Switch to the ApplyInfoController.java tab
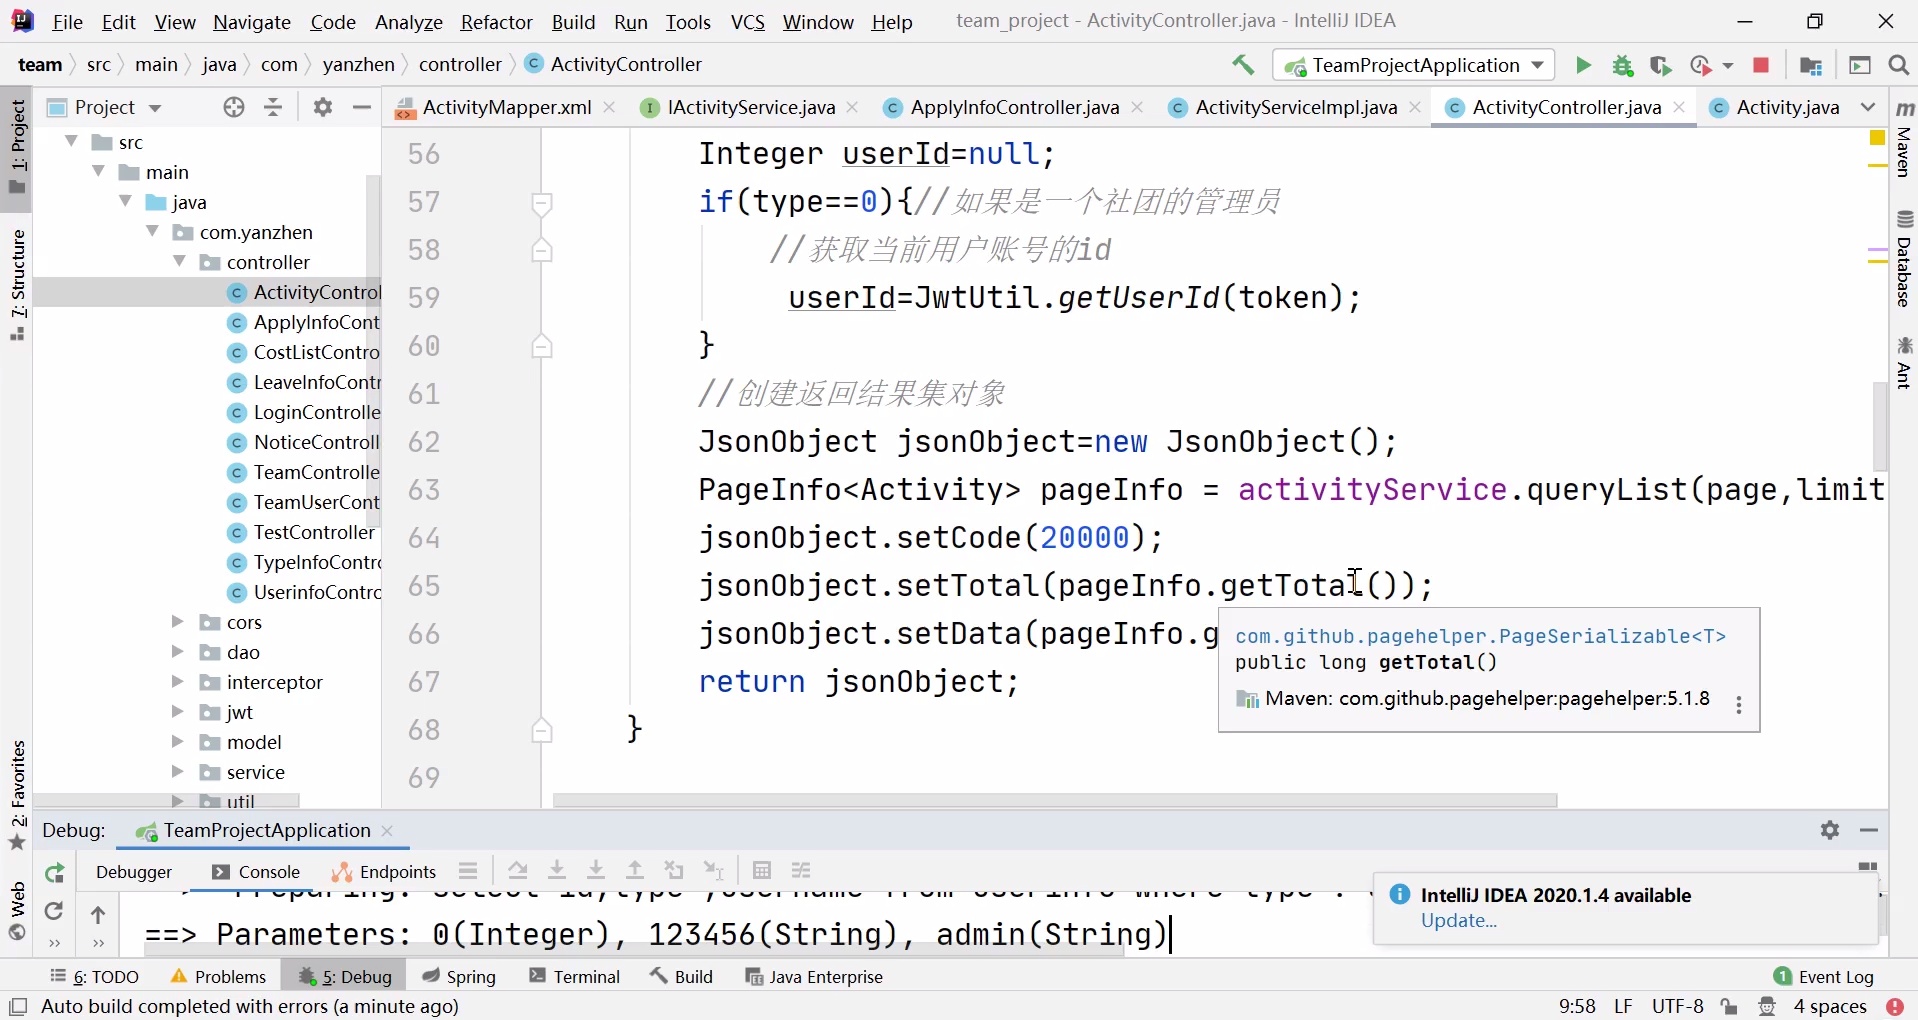This screenshot has width=1918, height=1020. [x=1011, y=107]
